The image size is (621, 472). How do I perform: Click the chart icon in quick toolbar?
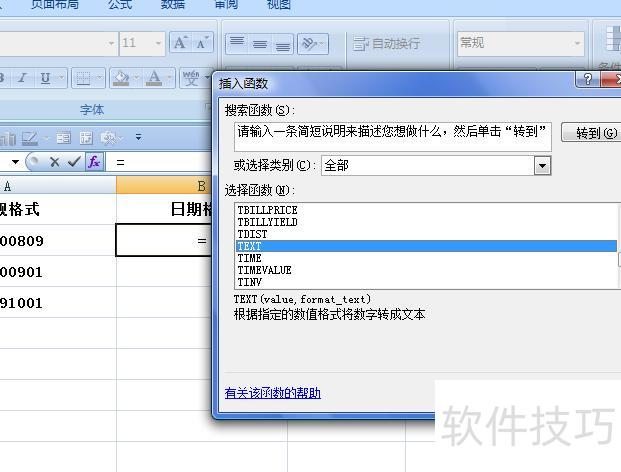pos(8,138)
